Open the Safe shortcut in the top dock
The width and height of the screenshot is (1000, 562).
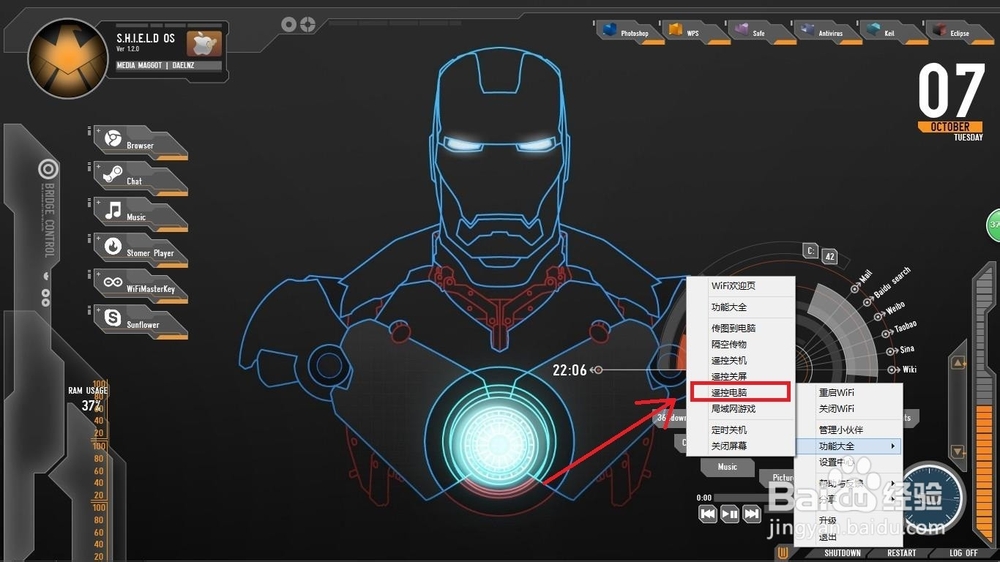pyautogui.click(x=760, y=32)
